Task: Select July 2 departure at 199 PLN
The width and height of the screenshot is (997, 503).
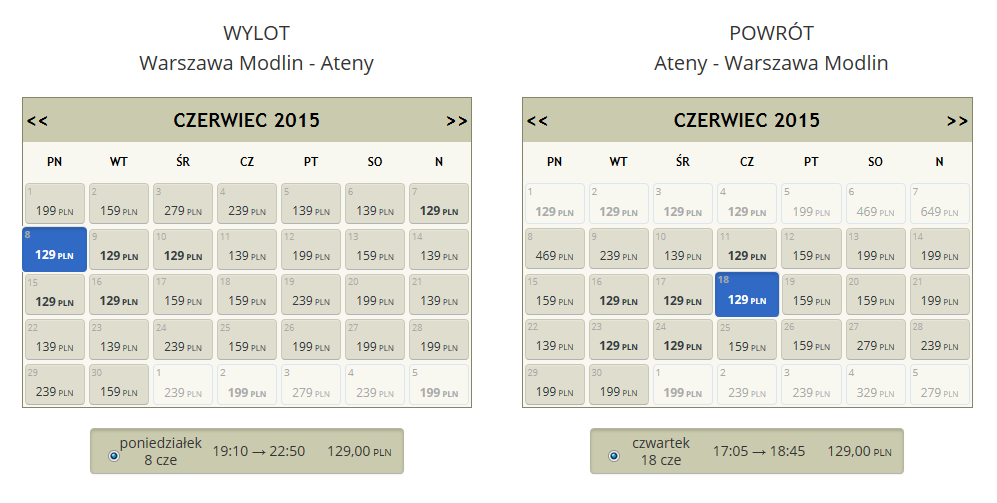Action: click(247, 385)
